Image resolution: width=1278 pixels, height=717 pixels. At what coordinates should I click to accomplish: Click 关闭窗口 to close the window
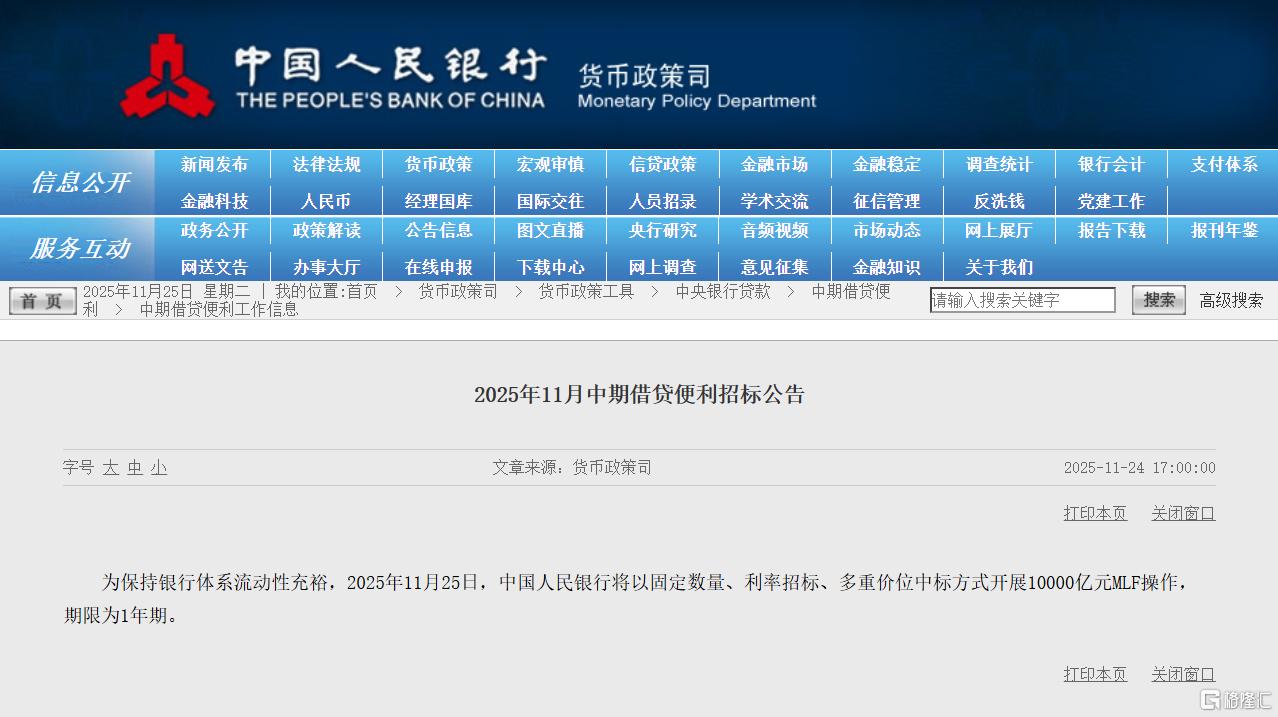pyautogui.click(x=1182, y=512)
